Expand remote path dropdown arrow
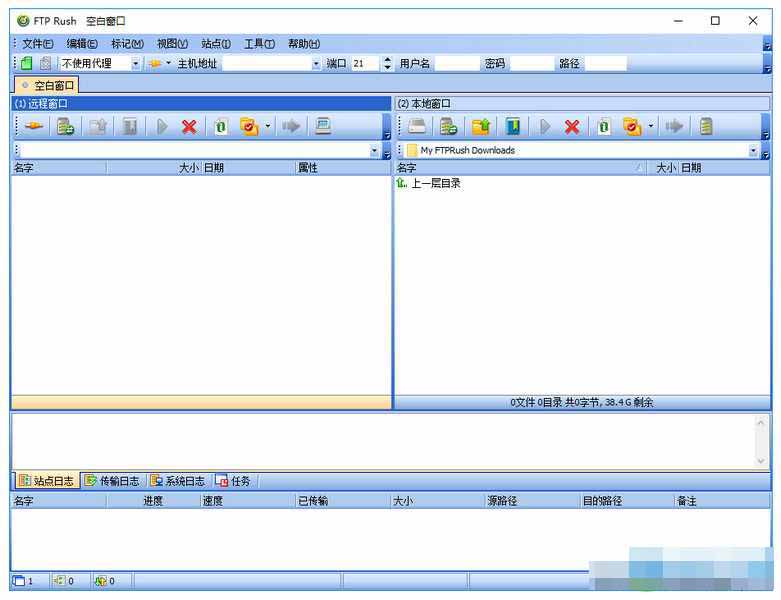 click(374, 150)
